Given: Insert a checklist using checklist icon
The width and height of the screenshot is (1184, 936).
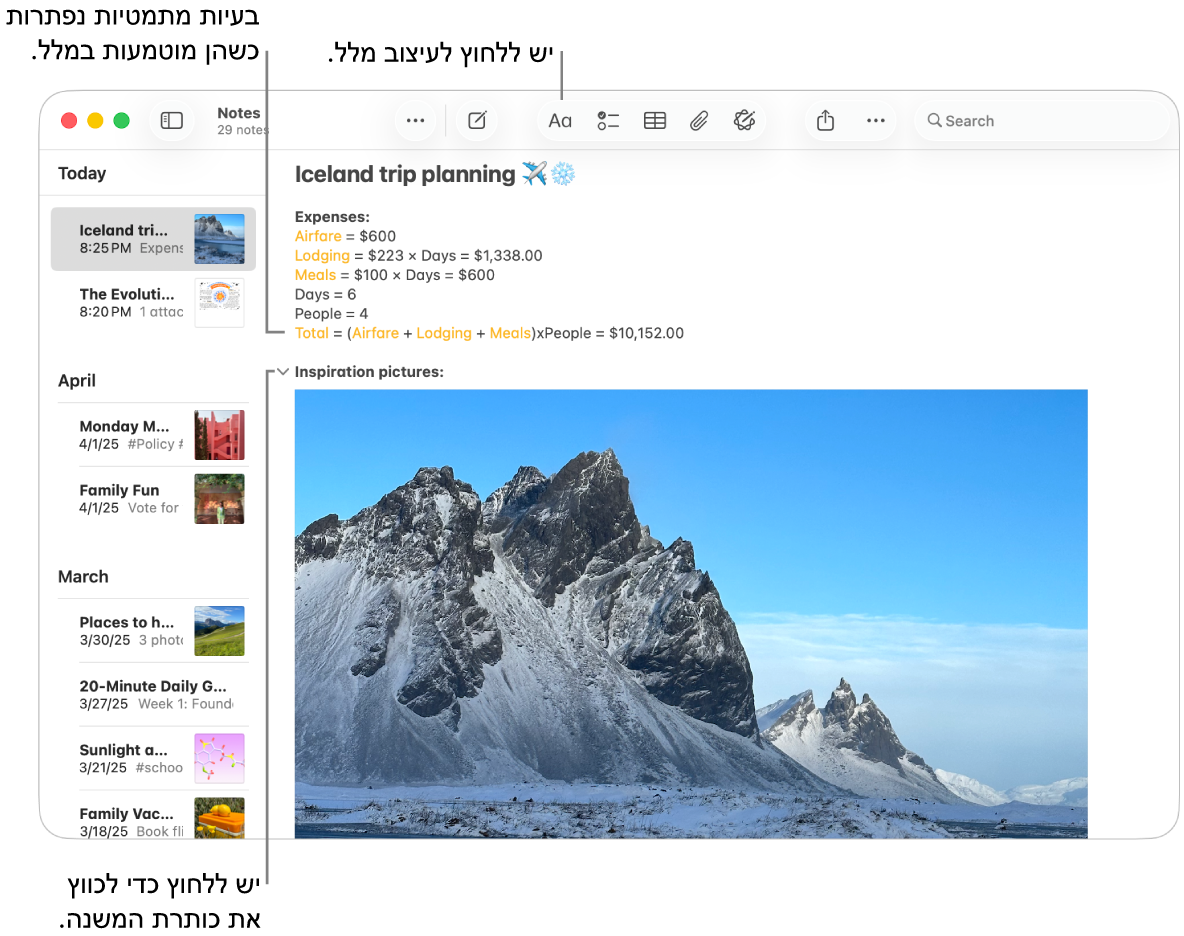Looking at the screenshot, I should coord(608,121).
